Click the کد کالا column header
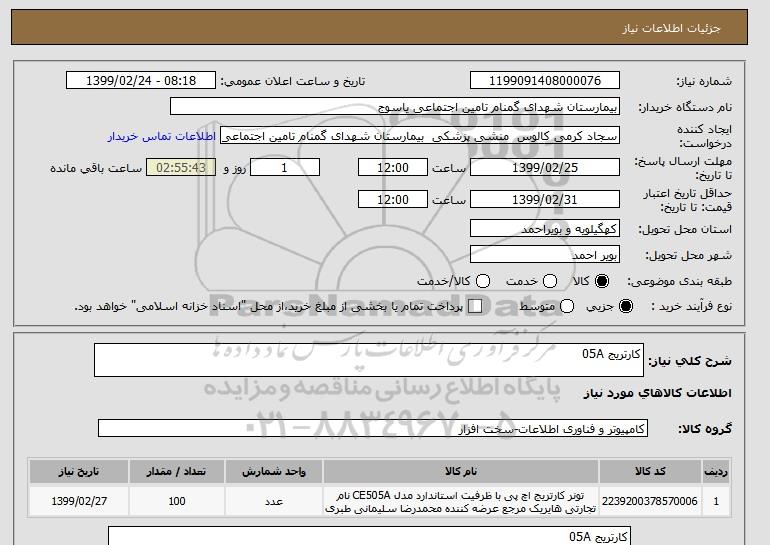Viewport: 770px width, 545px height. (x=650, y=471)
